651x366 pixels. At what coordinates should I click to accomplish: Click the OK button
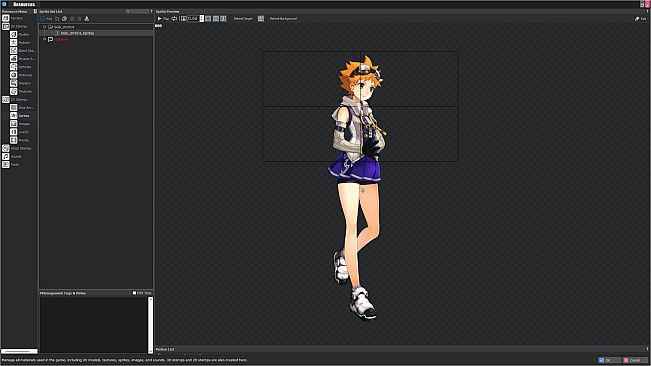609,360
